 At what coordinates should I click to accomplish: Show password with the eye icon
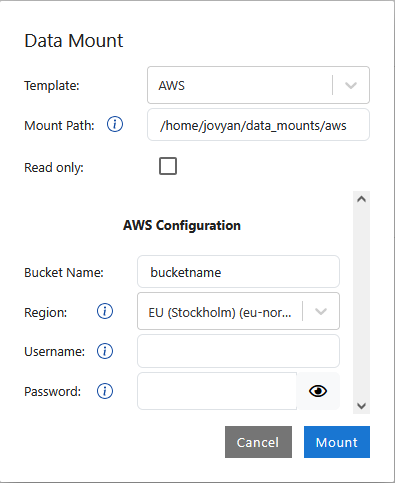click(318, 391)
